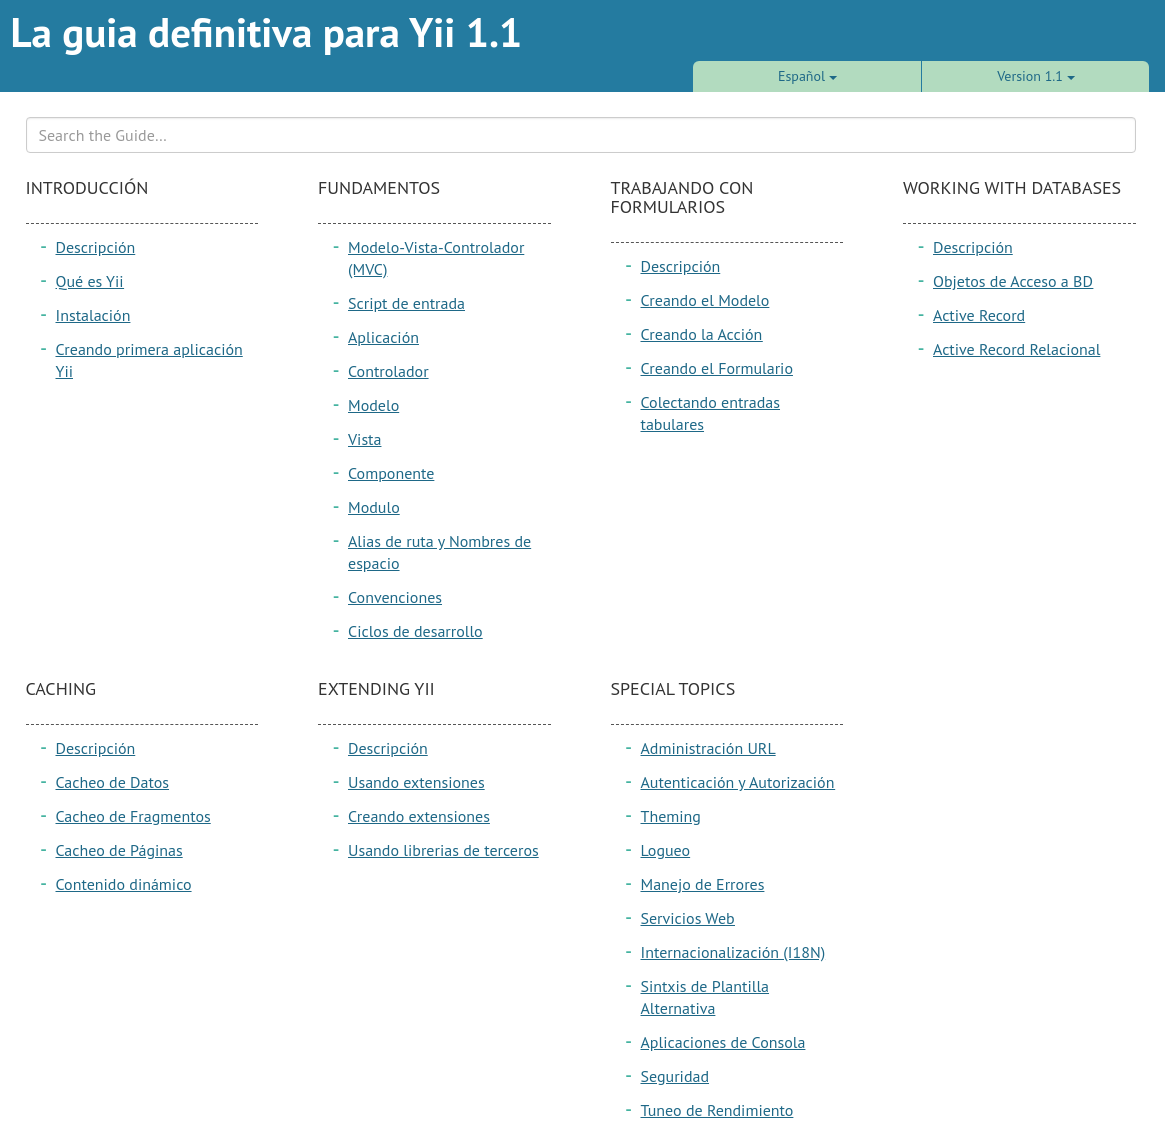Open Active Record Relacional link
Viewport: 1165px width, 1135px height.
coord(1016,351)
